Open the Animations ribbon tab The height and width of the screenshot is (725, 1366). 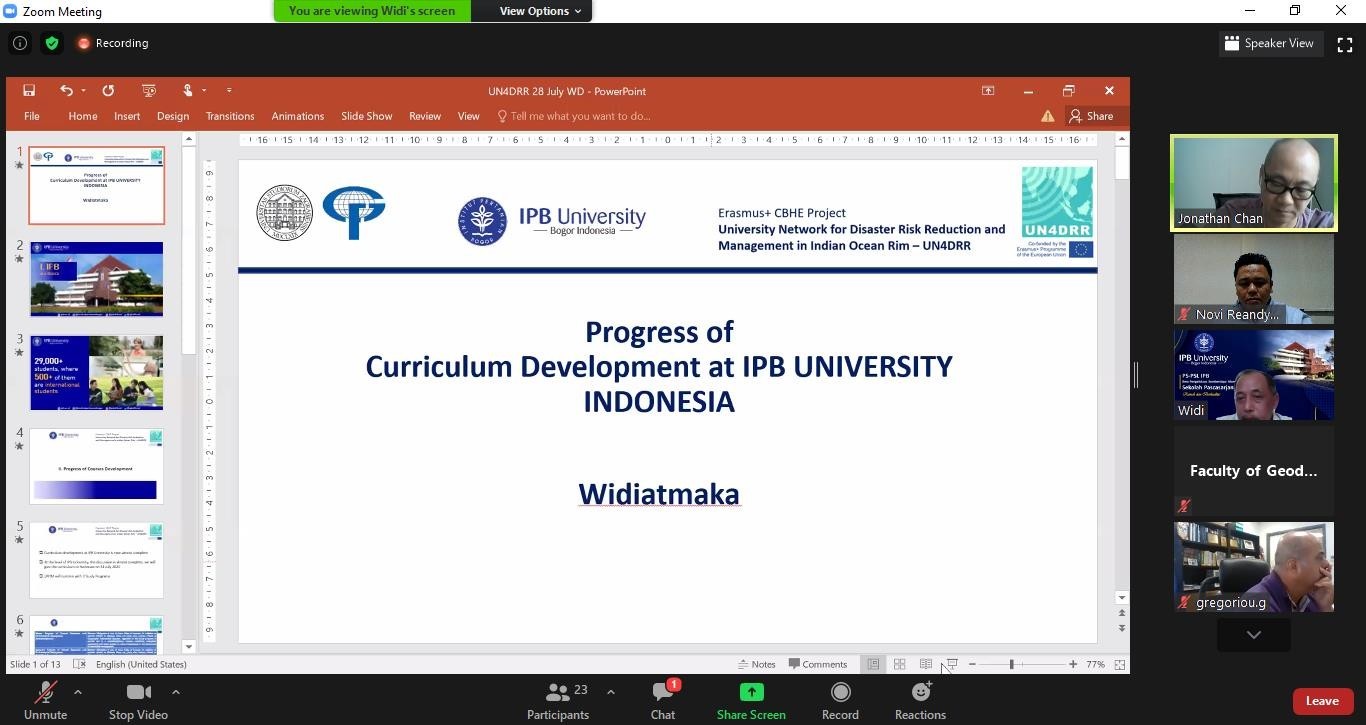(x=298, y=116)
